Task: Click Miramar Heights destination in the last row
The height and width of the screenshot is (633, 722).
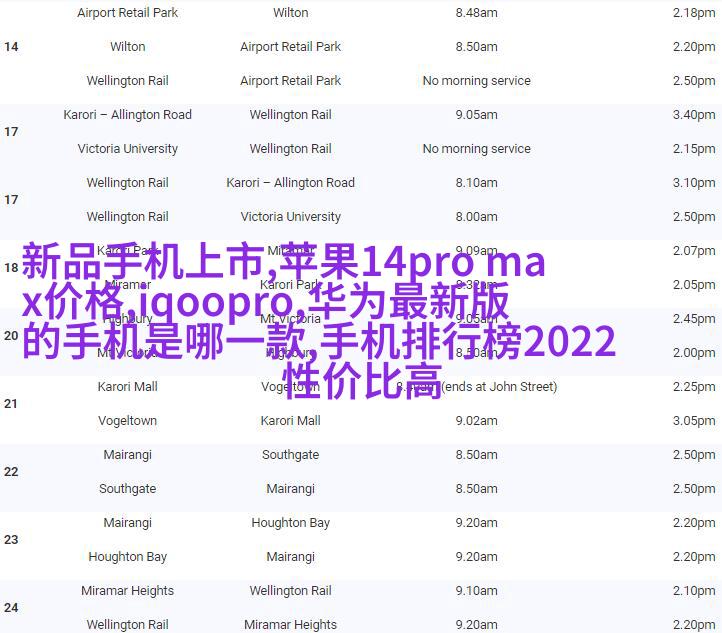Action: coord(291,625)
